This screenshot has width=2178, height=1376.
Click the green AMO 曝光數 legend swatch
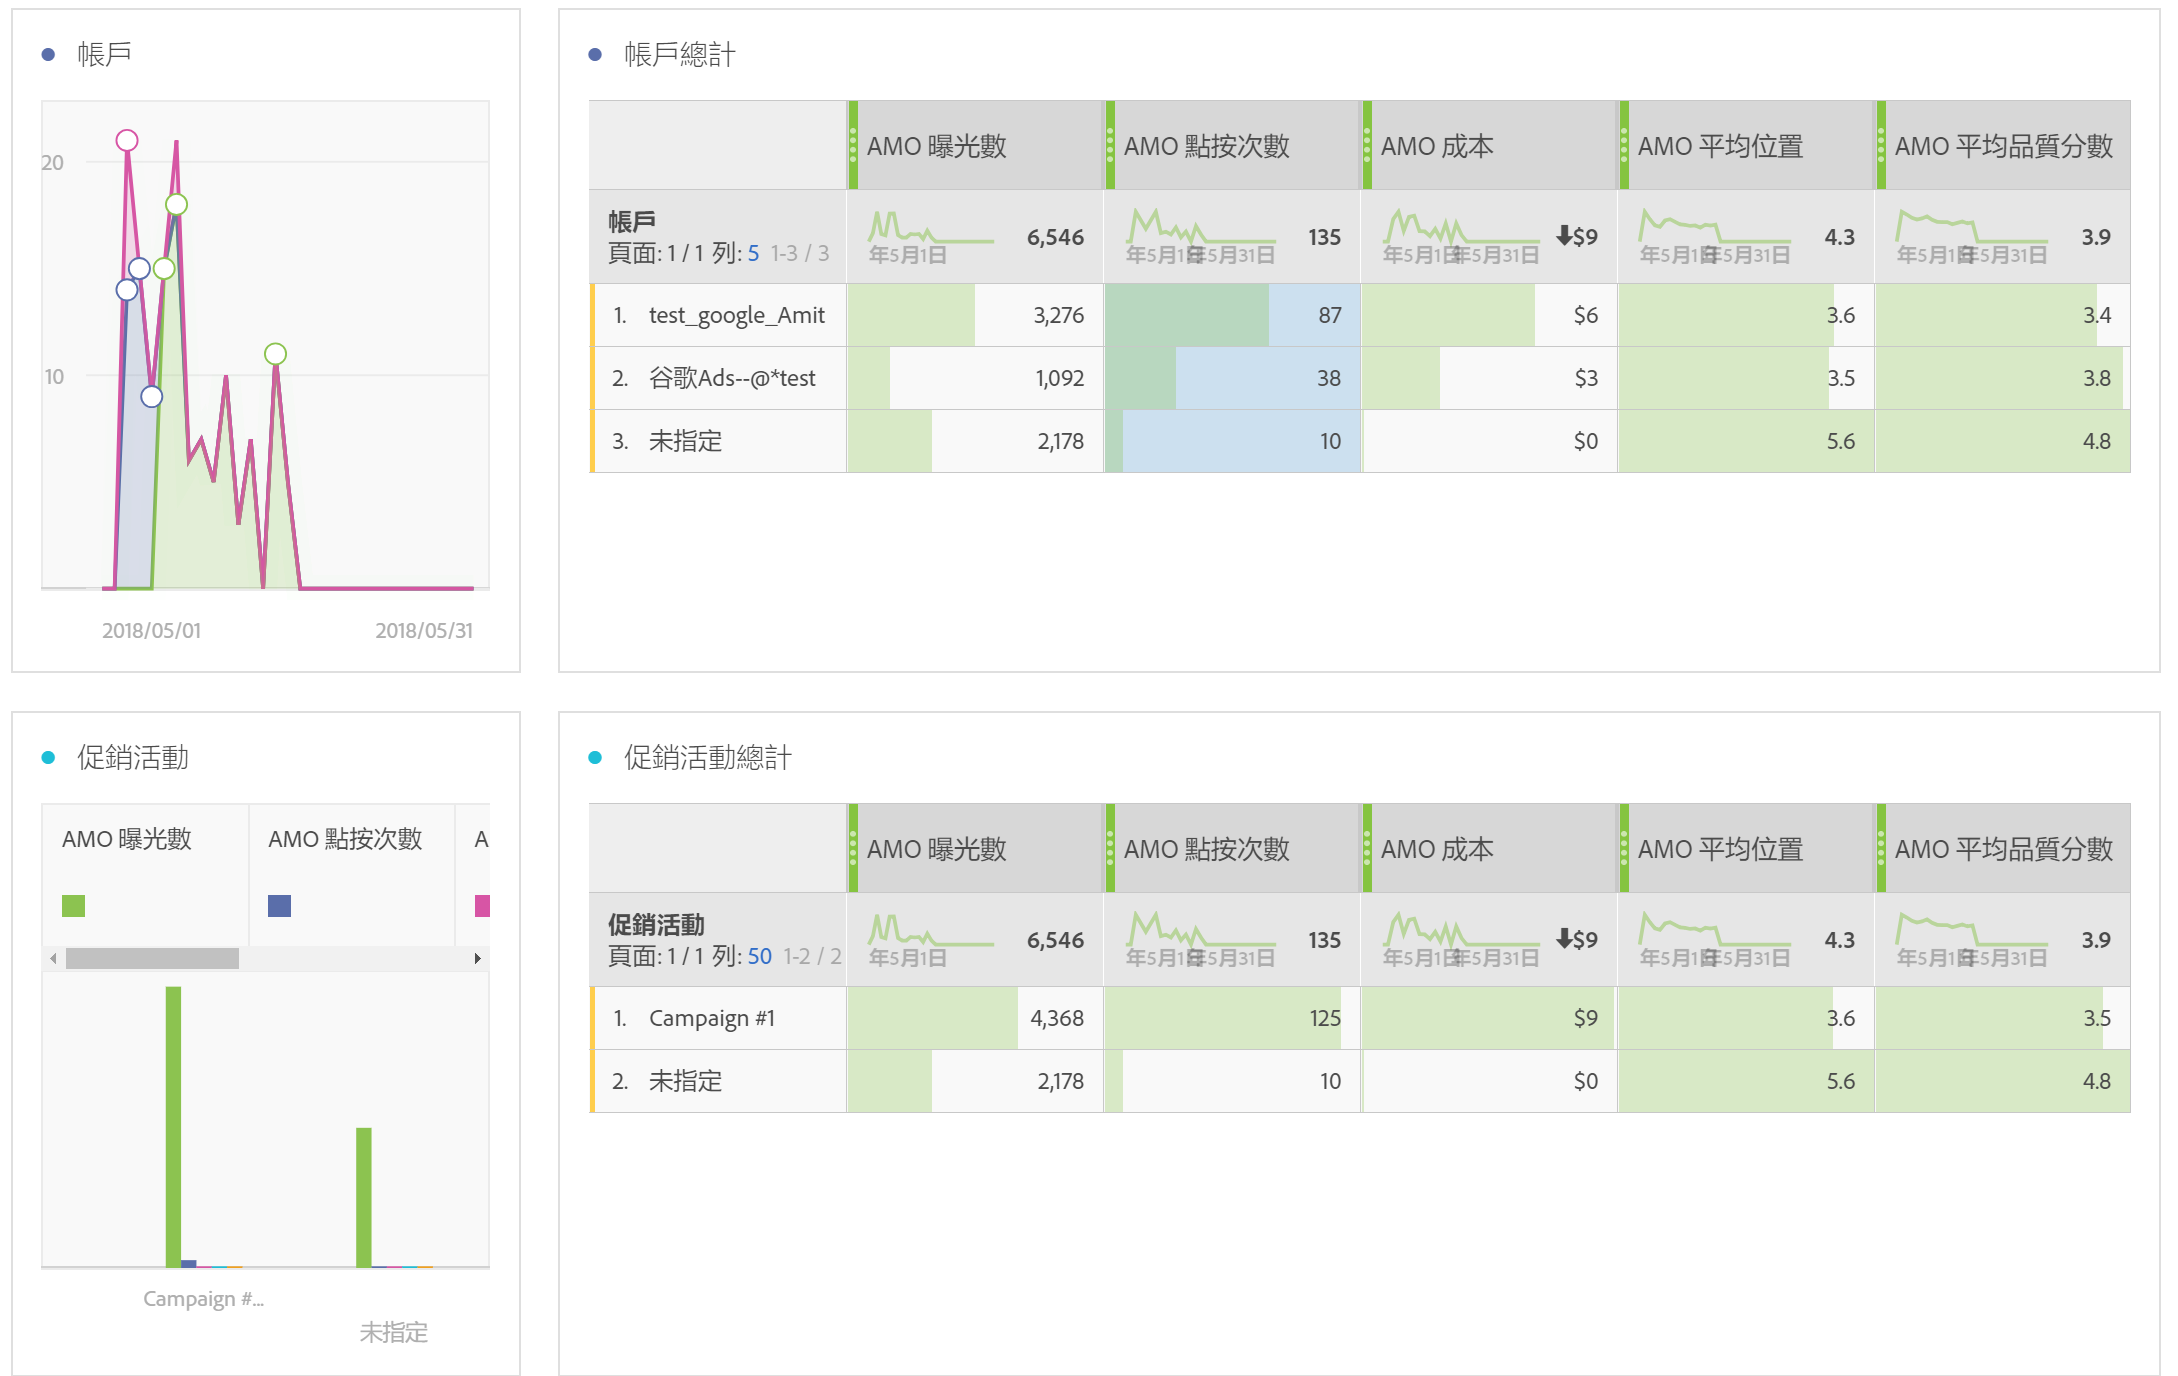click(74, 906)
